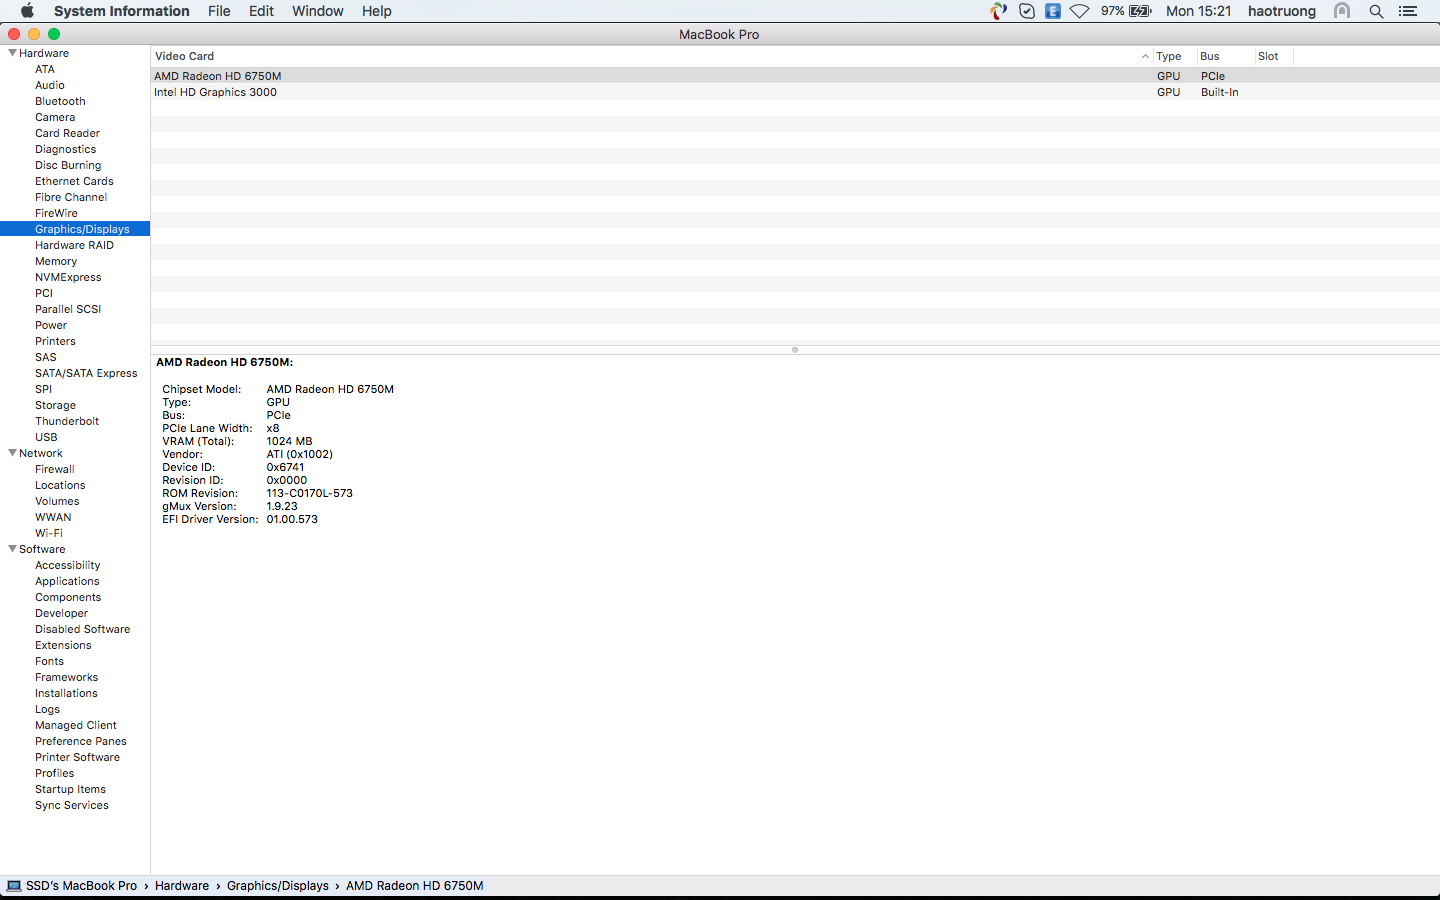Select Wi-Fi under Network

[x=49, y=533]
